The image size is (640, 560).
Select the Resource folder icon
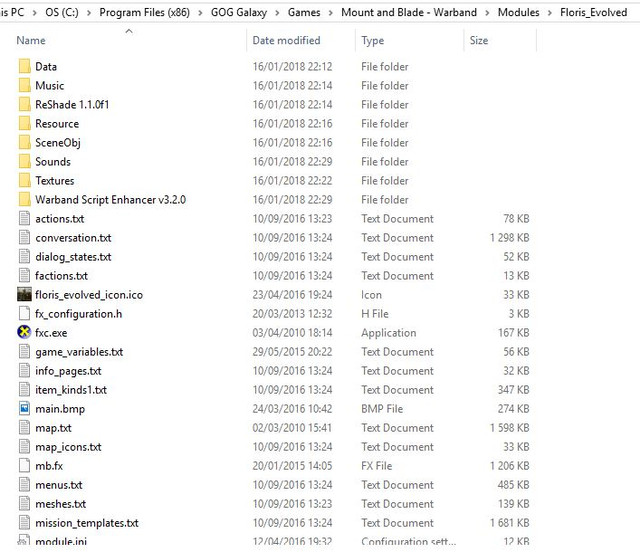(24, 124)
